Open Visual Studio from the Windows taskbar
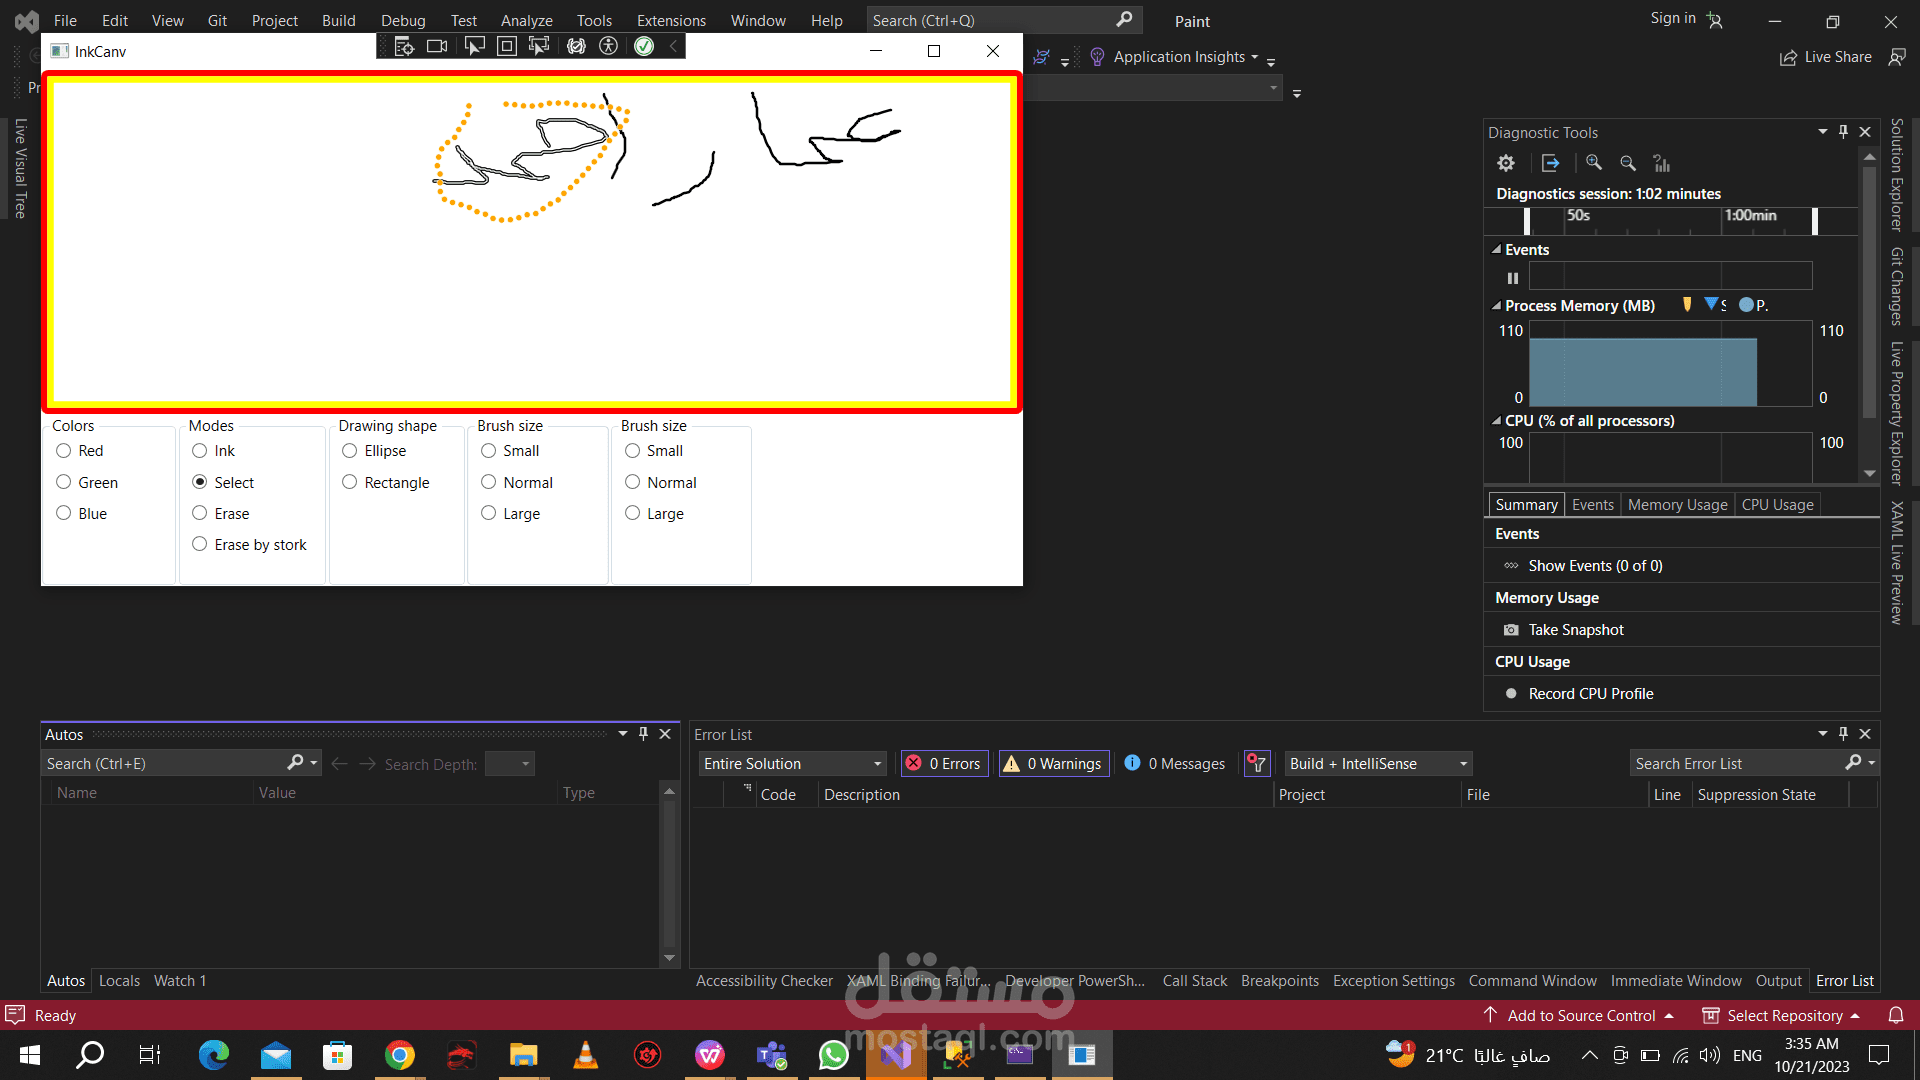This screenshot has height=1080, width=1920. point(896,1055)
